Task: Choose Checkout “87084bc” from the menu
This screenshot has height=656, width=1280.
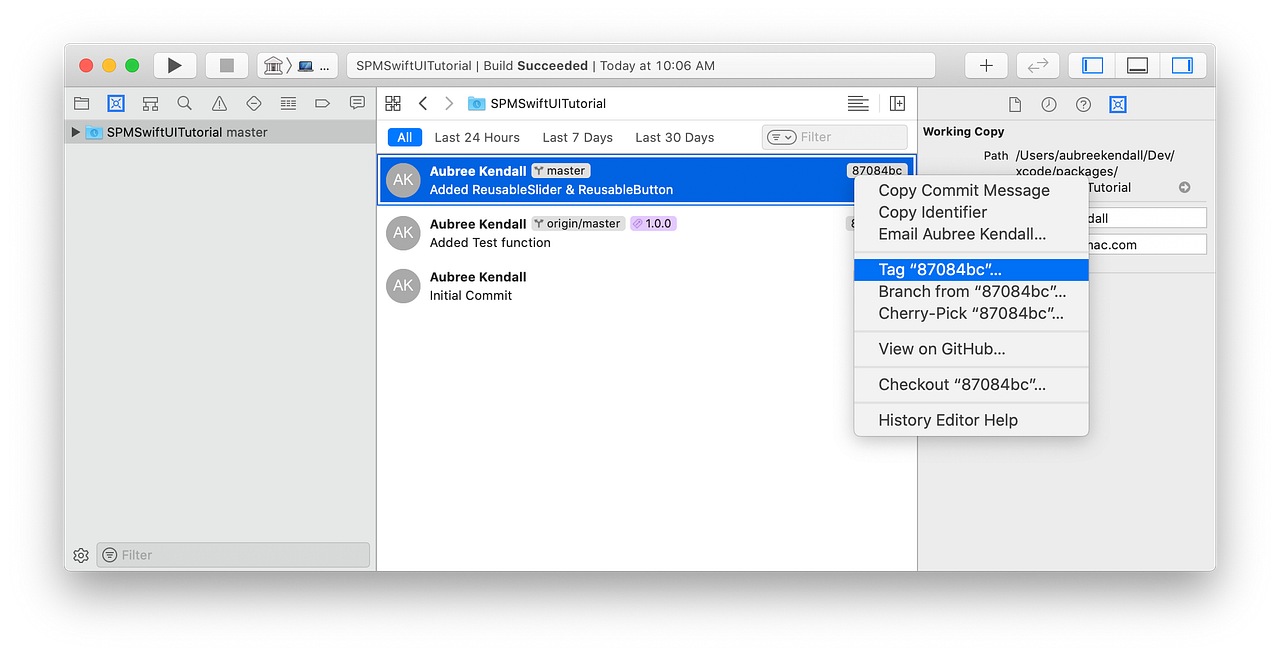Action: click(x=946, y=384)
